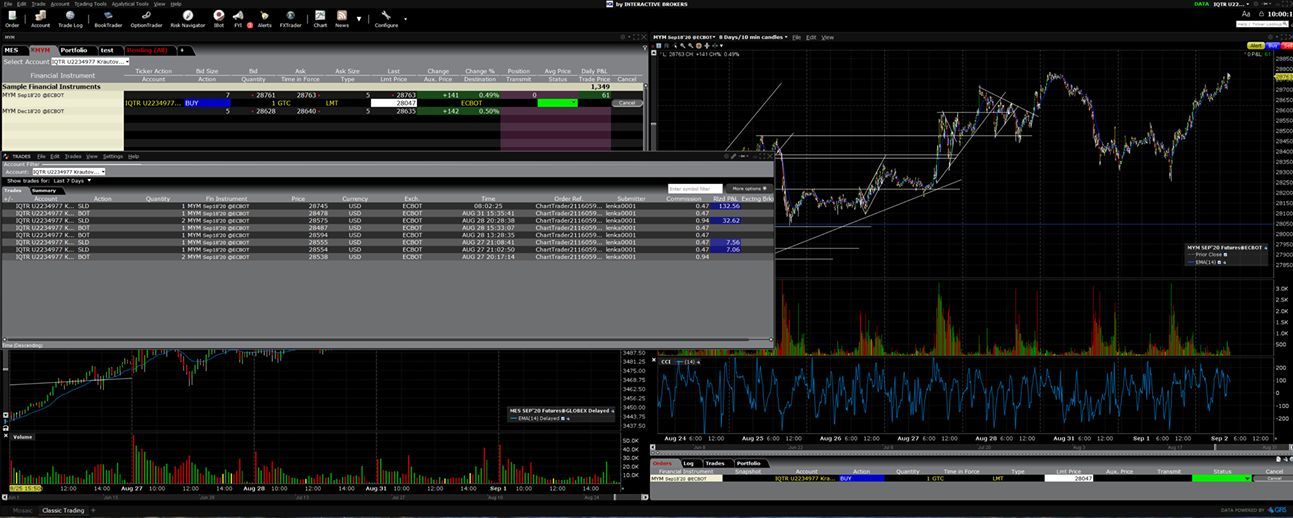Open the main View menu

pyautogui.click(x=160, y=4)
